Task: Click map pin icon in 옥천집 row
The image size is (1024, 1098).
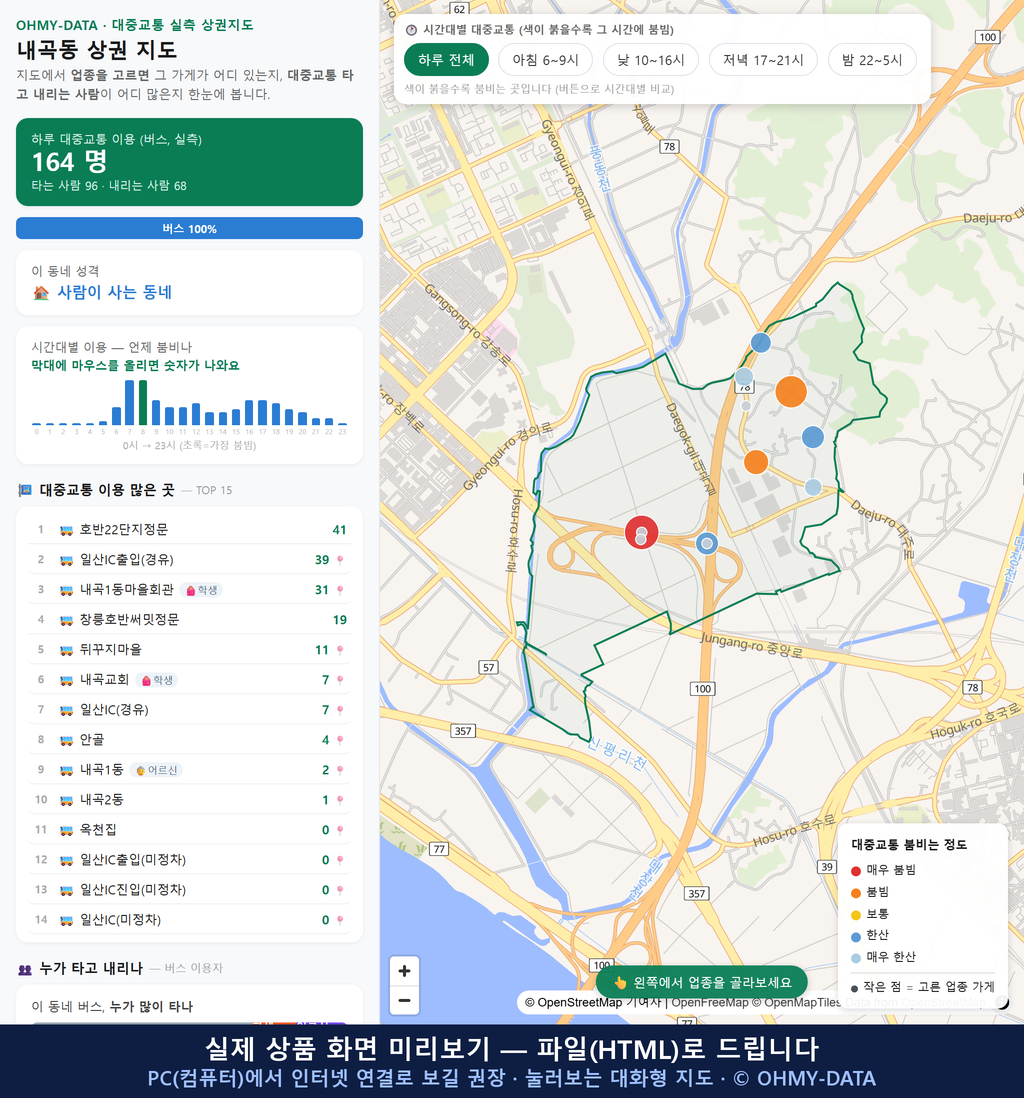Action: (x=340, y=830)
